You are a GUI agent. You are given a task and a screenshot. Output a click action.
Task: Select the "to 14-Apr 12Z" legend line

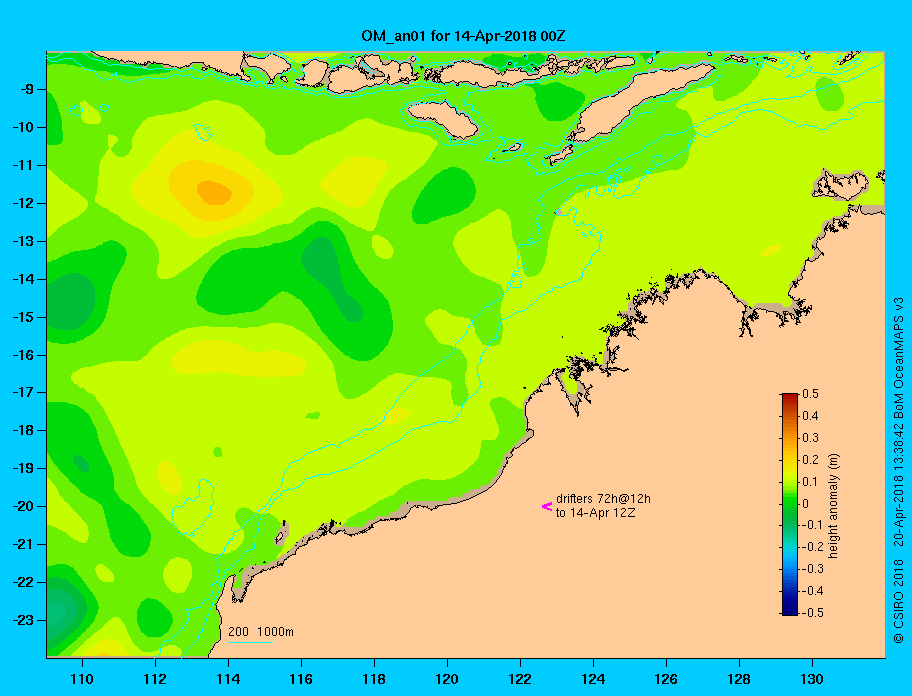click(596, 513)
